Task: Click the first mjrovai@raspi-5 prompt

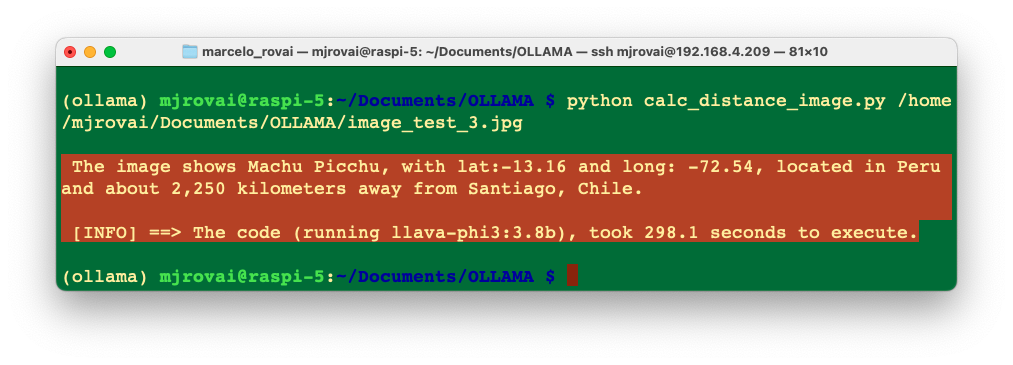Action: coord(242,101)
